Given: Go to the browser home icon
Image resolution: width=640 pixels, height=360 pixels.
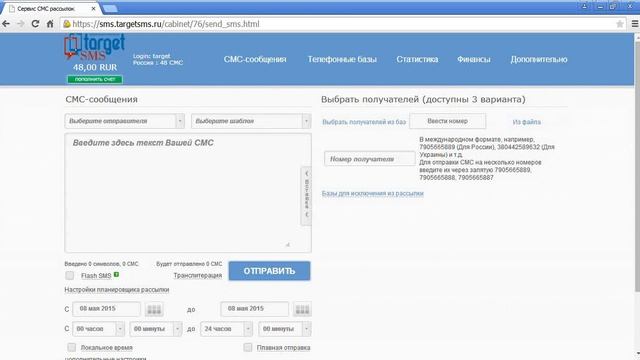Looking at the screenshot, I should pyautogui.click(x=50, y=24).
